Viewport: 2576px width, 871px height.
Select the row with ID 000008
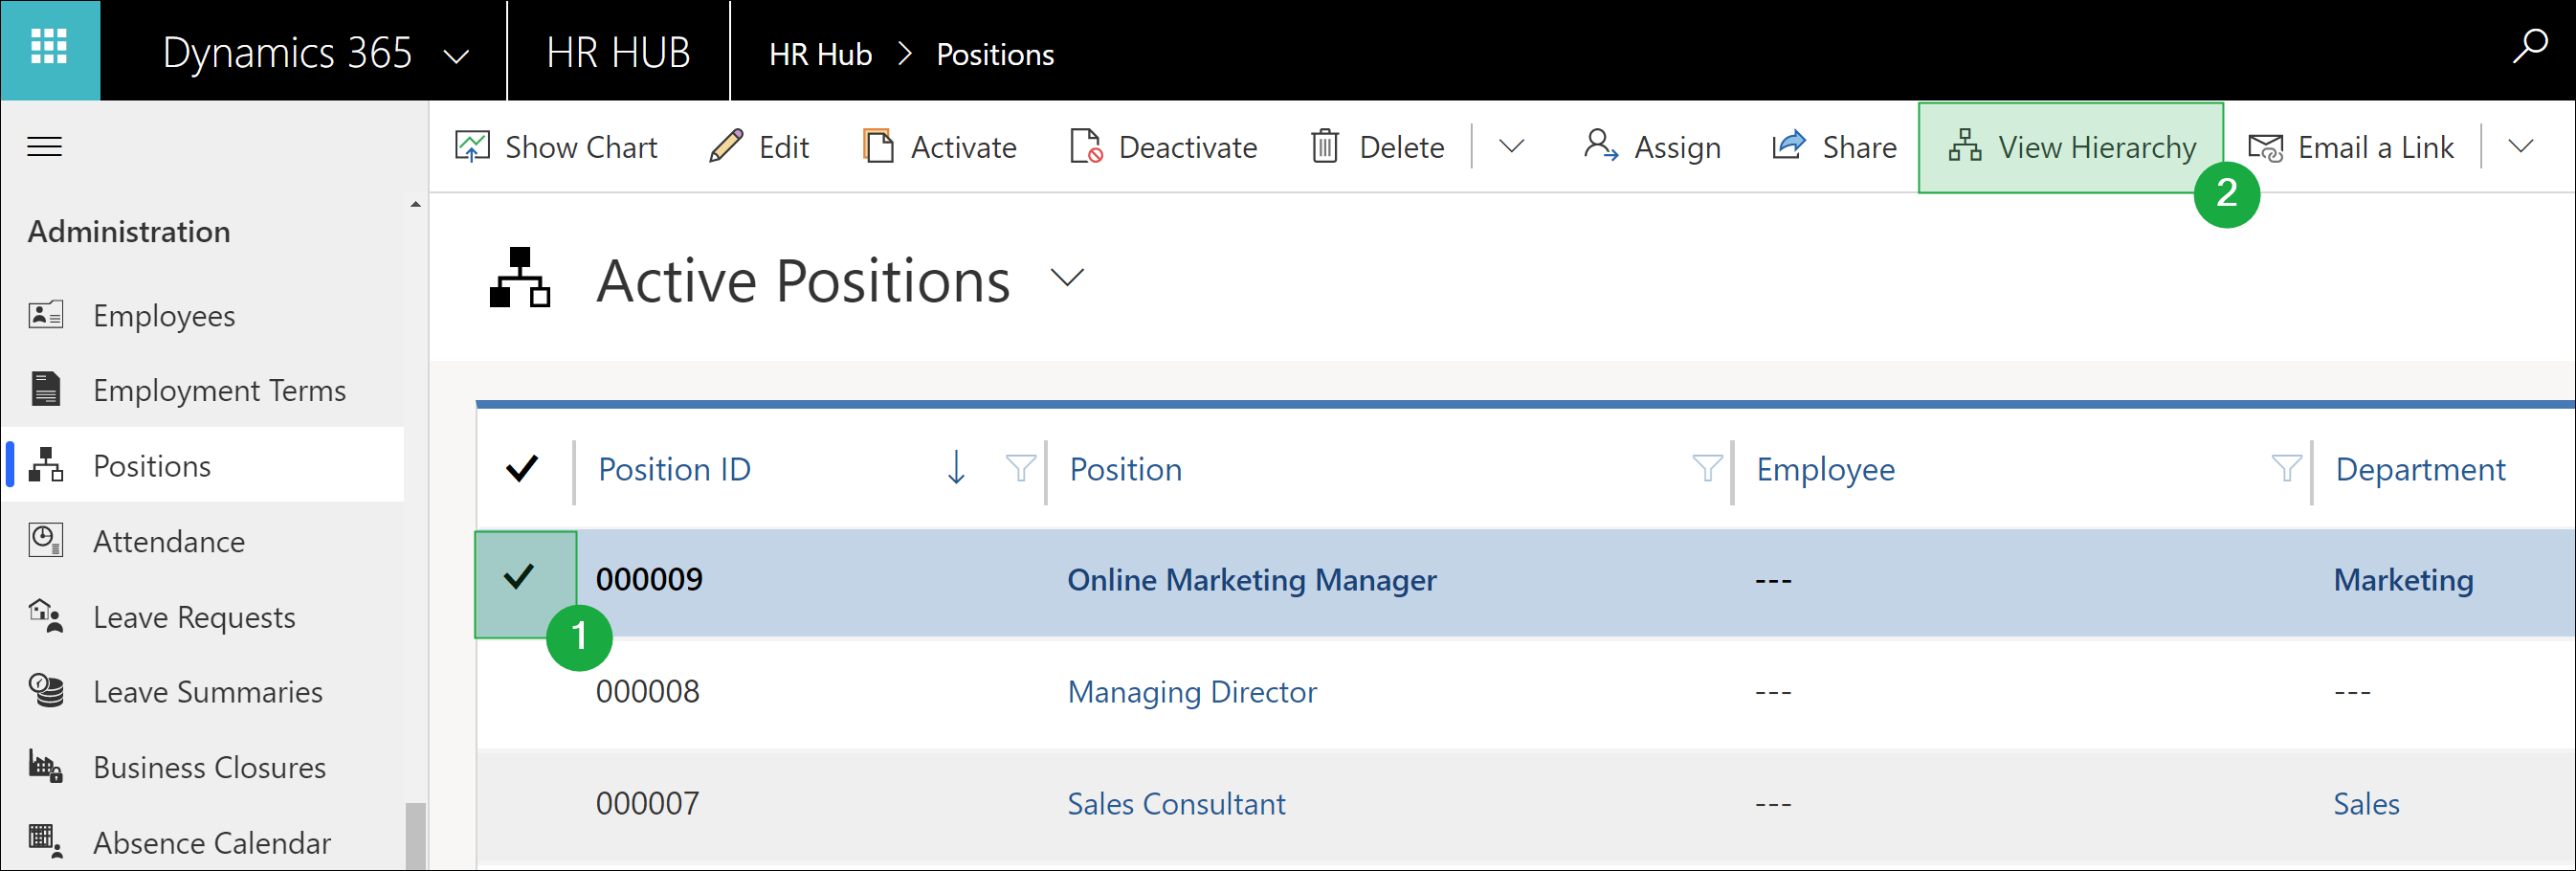click(x=522, y=692)
